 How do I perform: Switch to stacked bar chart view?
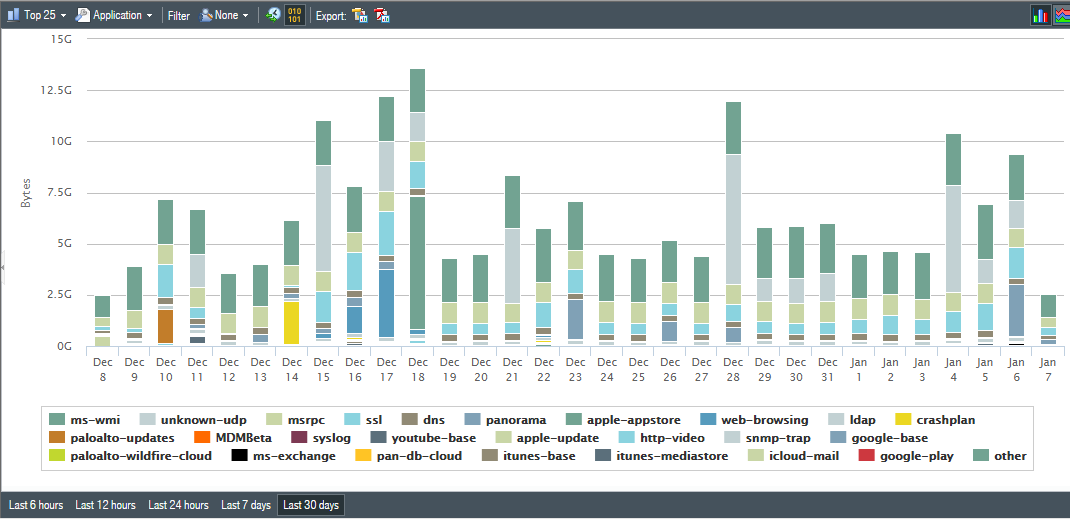[x=1040, y=15]
